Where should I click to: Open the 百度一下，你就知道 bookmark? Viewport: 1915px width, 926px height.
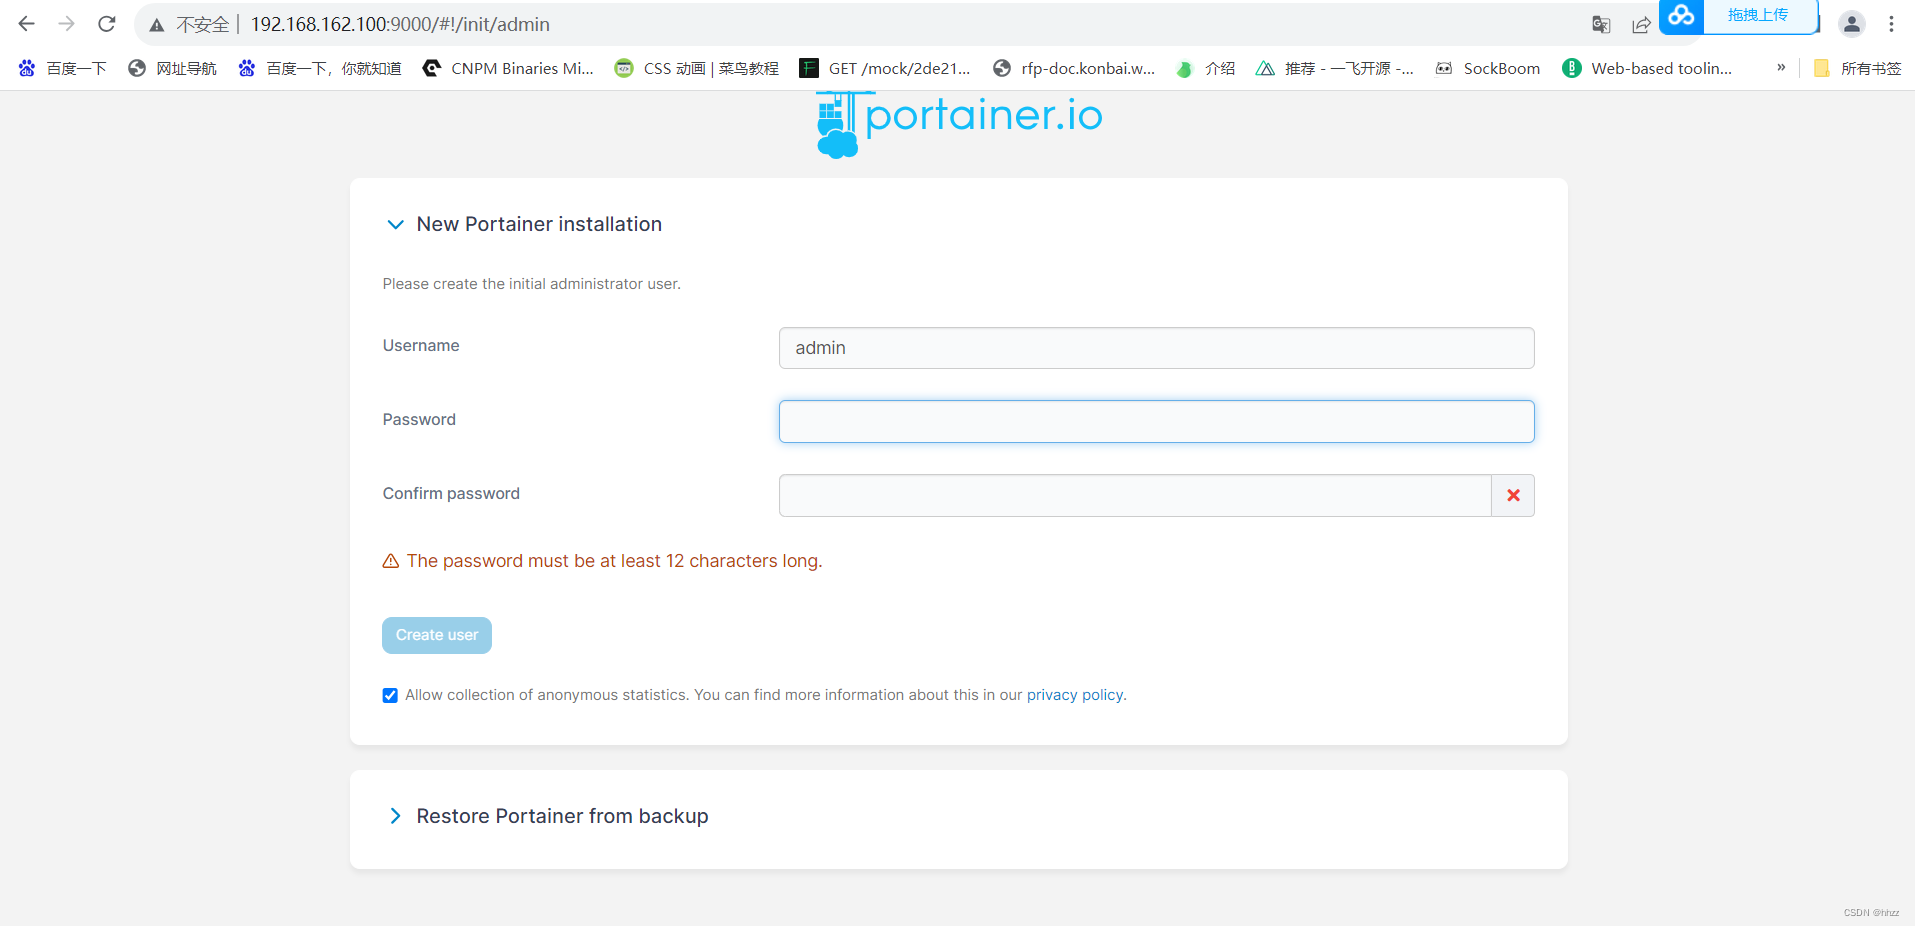tap(320, 68)
